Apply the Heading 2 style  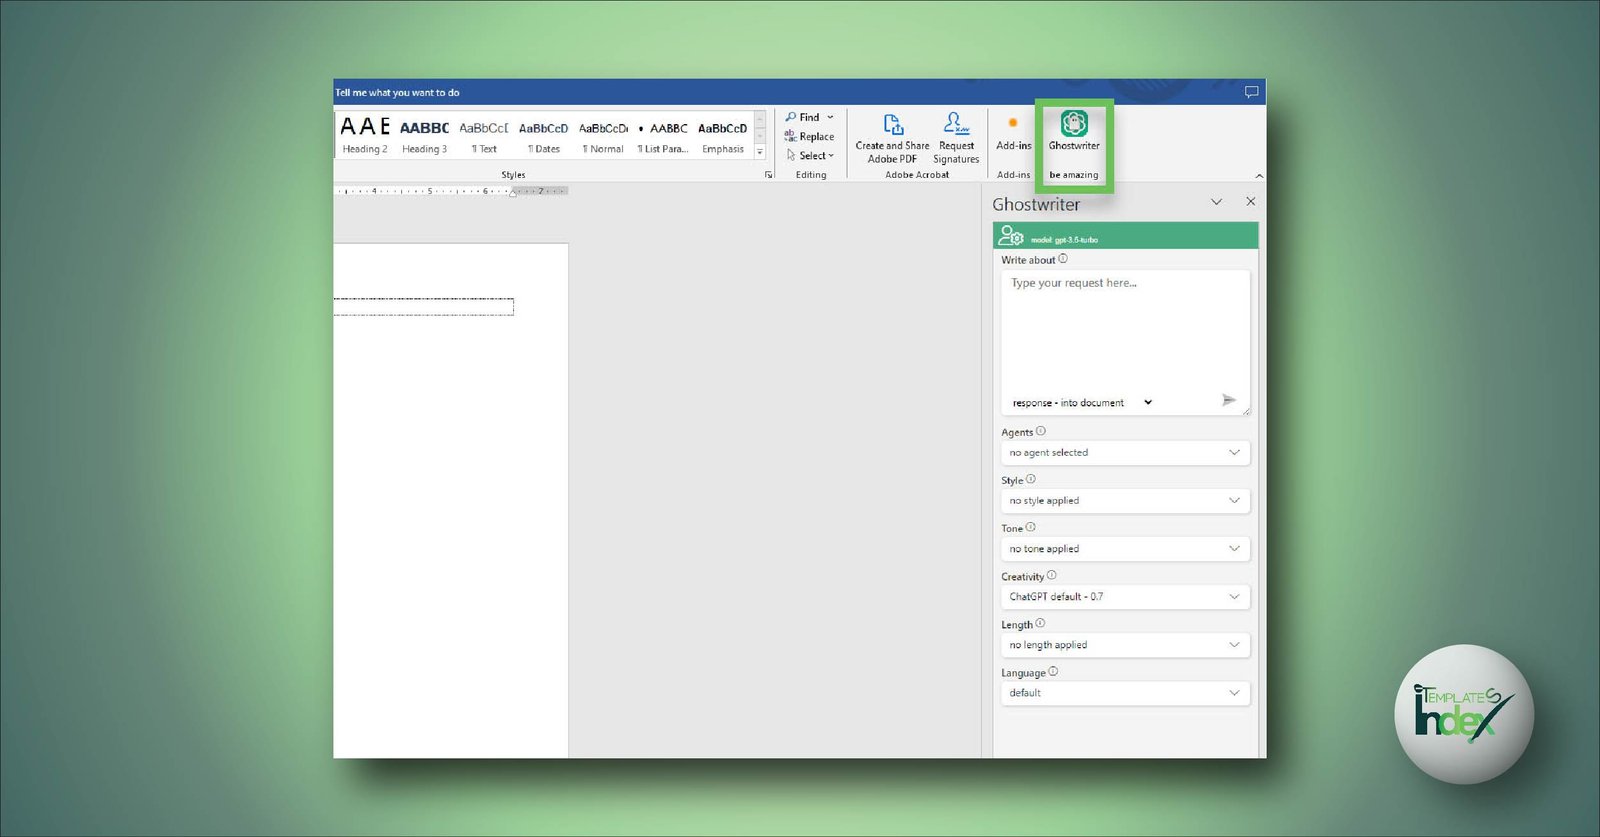click(x=365, y=135)
